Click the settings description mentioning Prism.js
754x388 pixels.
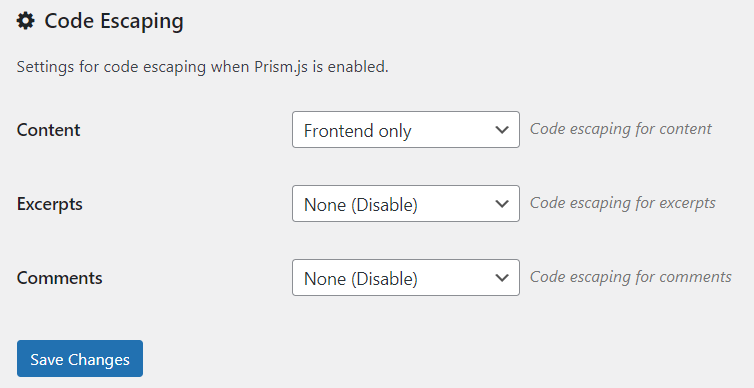(x=202, y=67)
